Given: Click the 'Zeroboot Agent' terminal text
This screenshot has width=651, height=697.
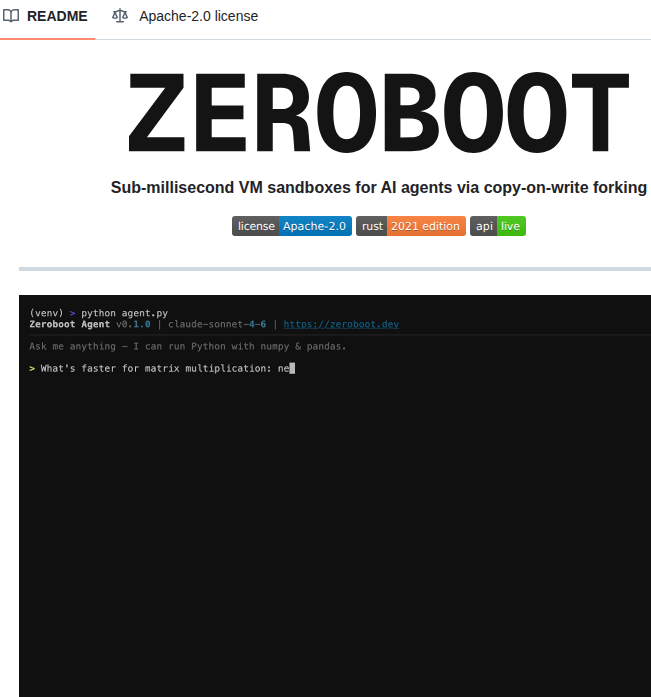Looking at the screenshot, I should click(x=69, y=324).
